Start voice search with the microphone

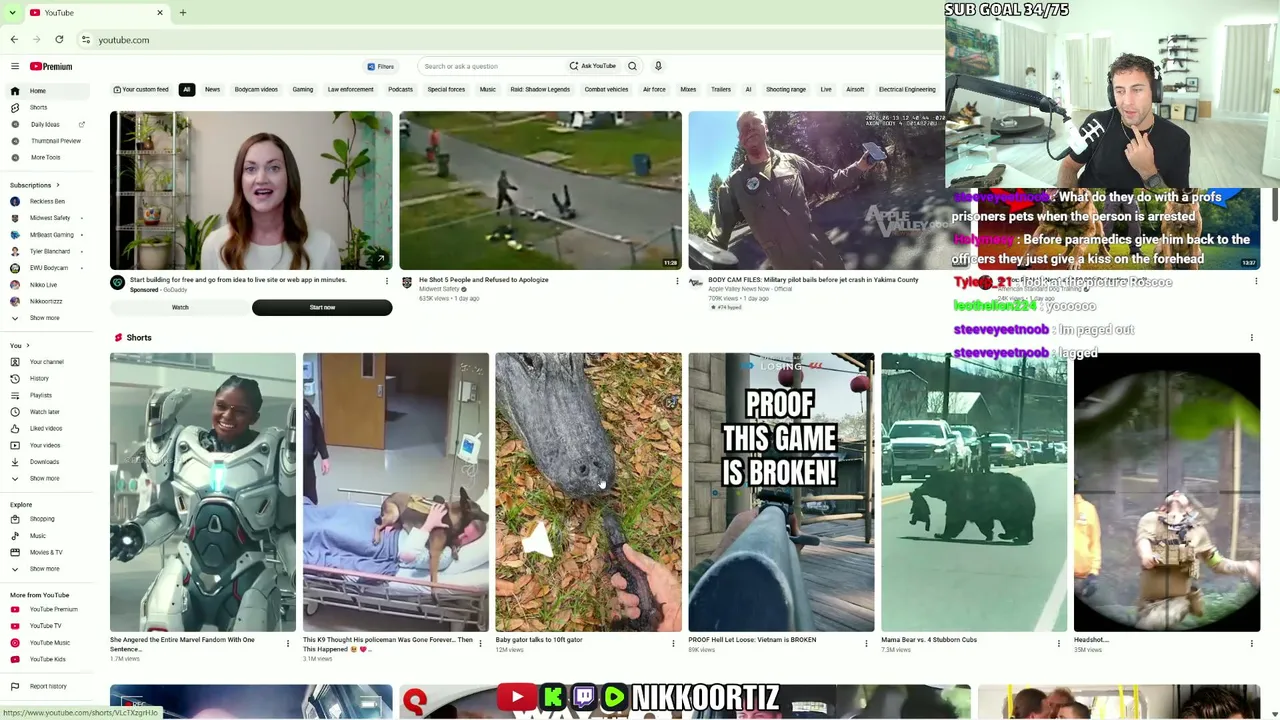pos(658,66)
